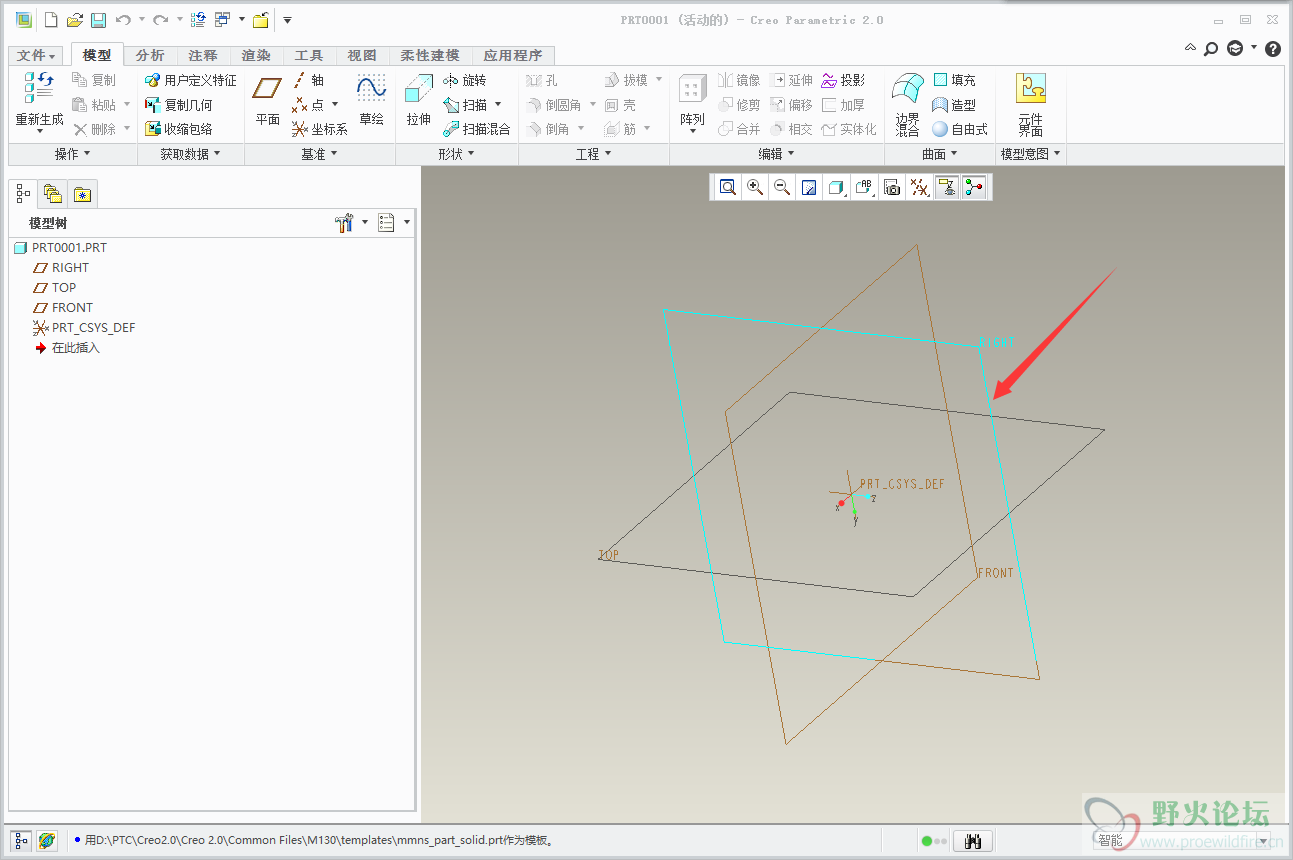Select the 轴 (Axis) tool
This screenshot has height=860, width=1293.
(308, 80)
